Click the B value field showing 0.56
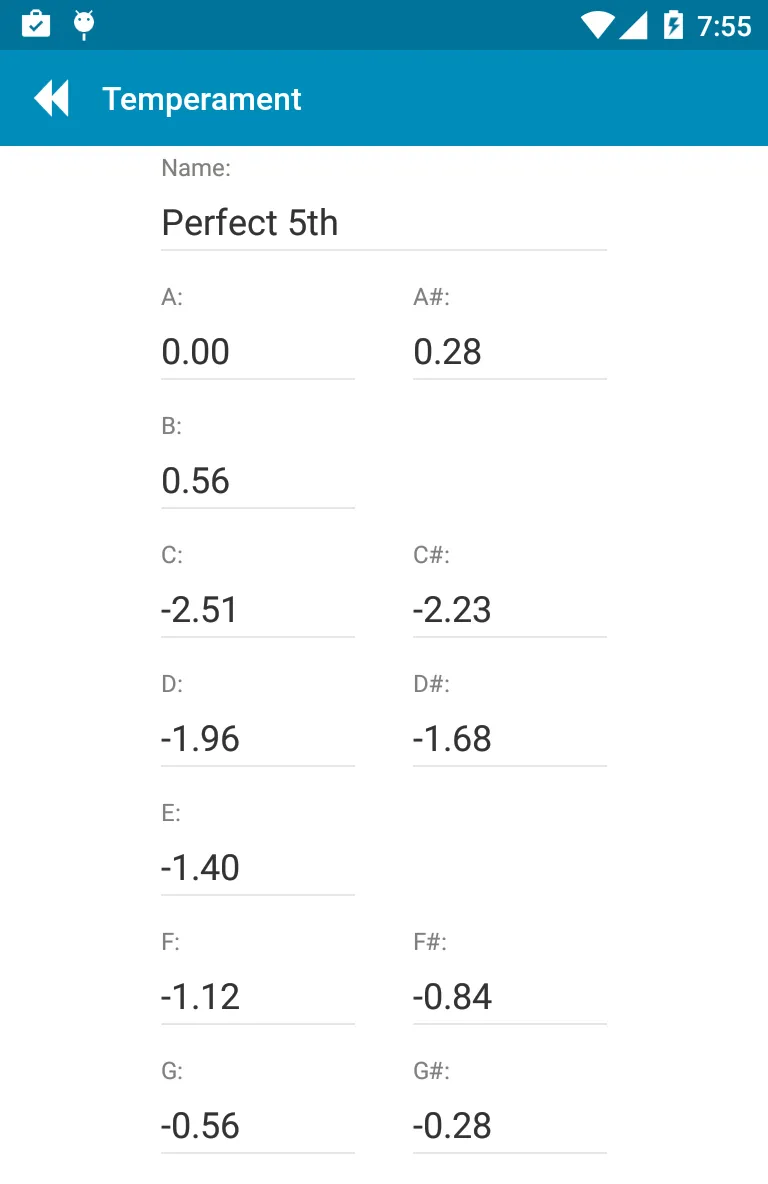The height and width of the screenshot is (1184, 768). click(x=257, y=481)
